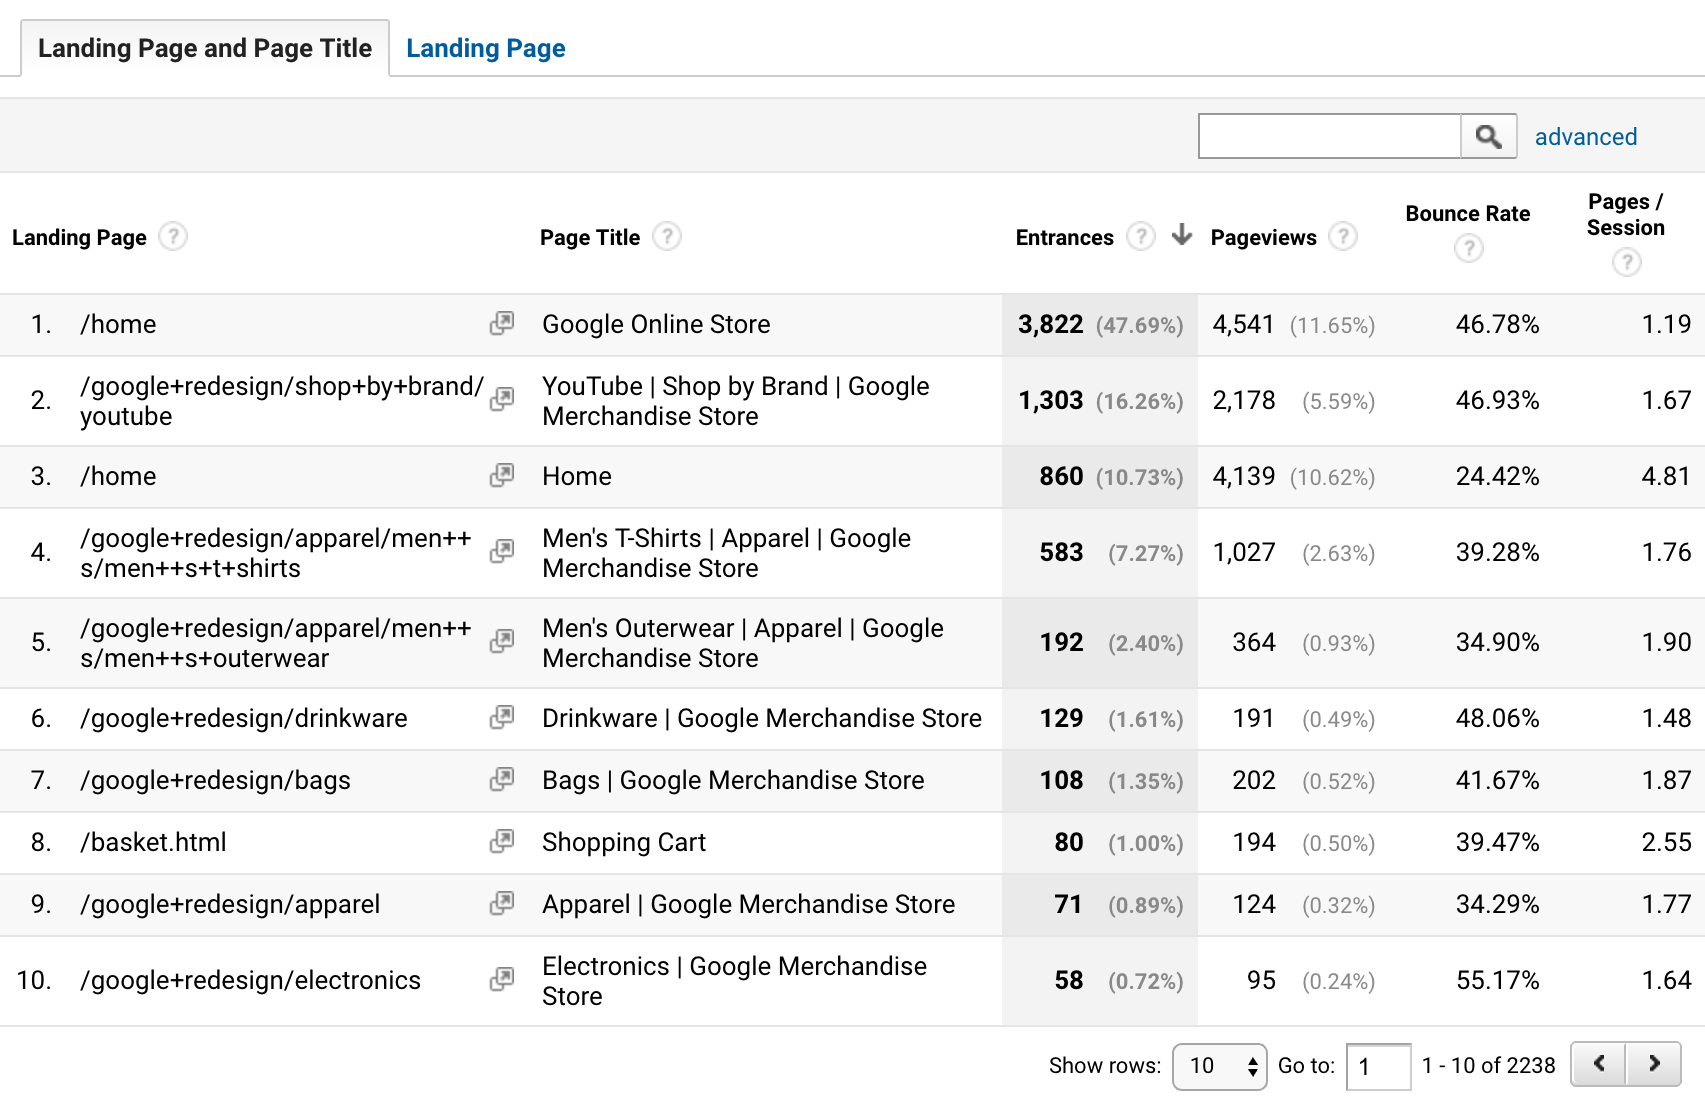Click the Landing Page column help icon
This screenshot has height=1104, width=1705.
(173, 237)
